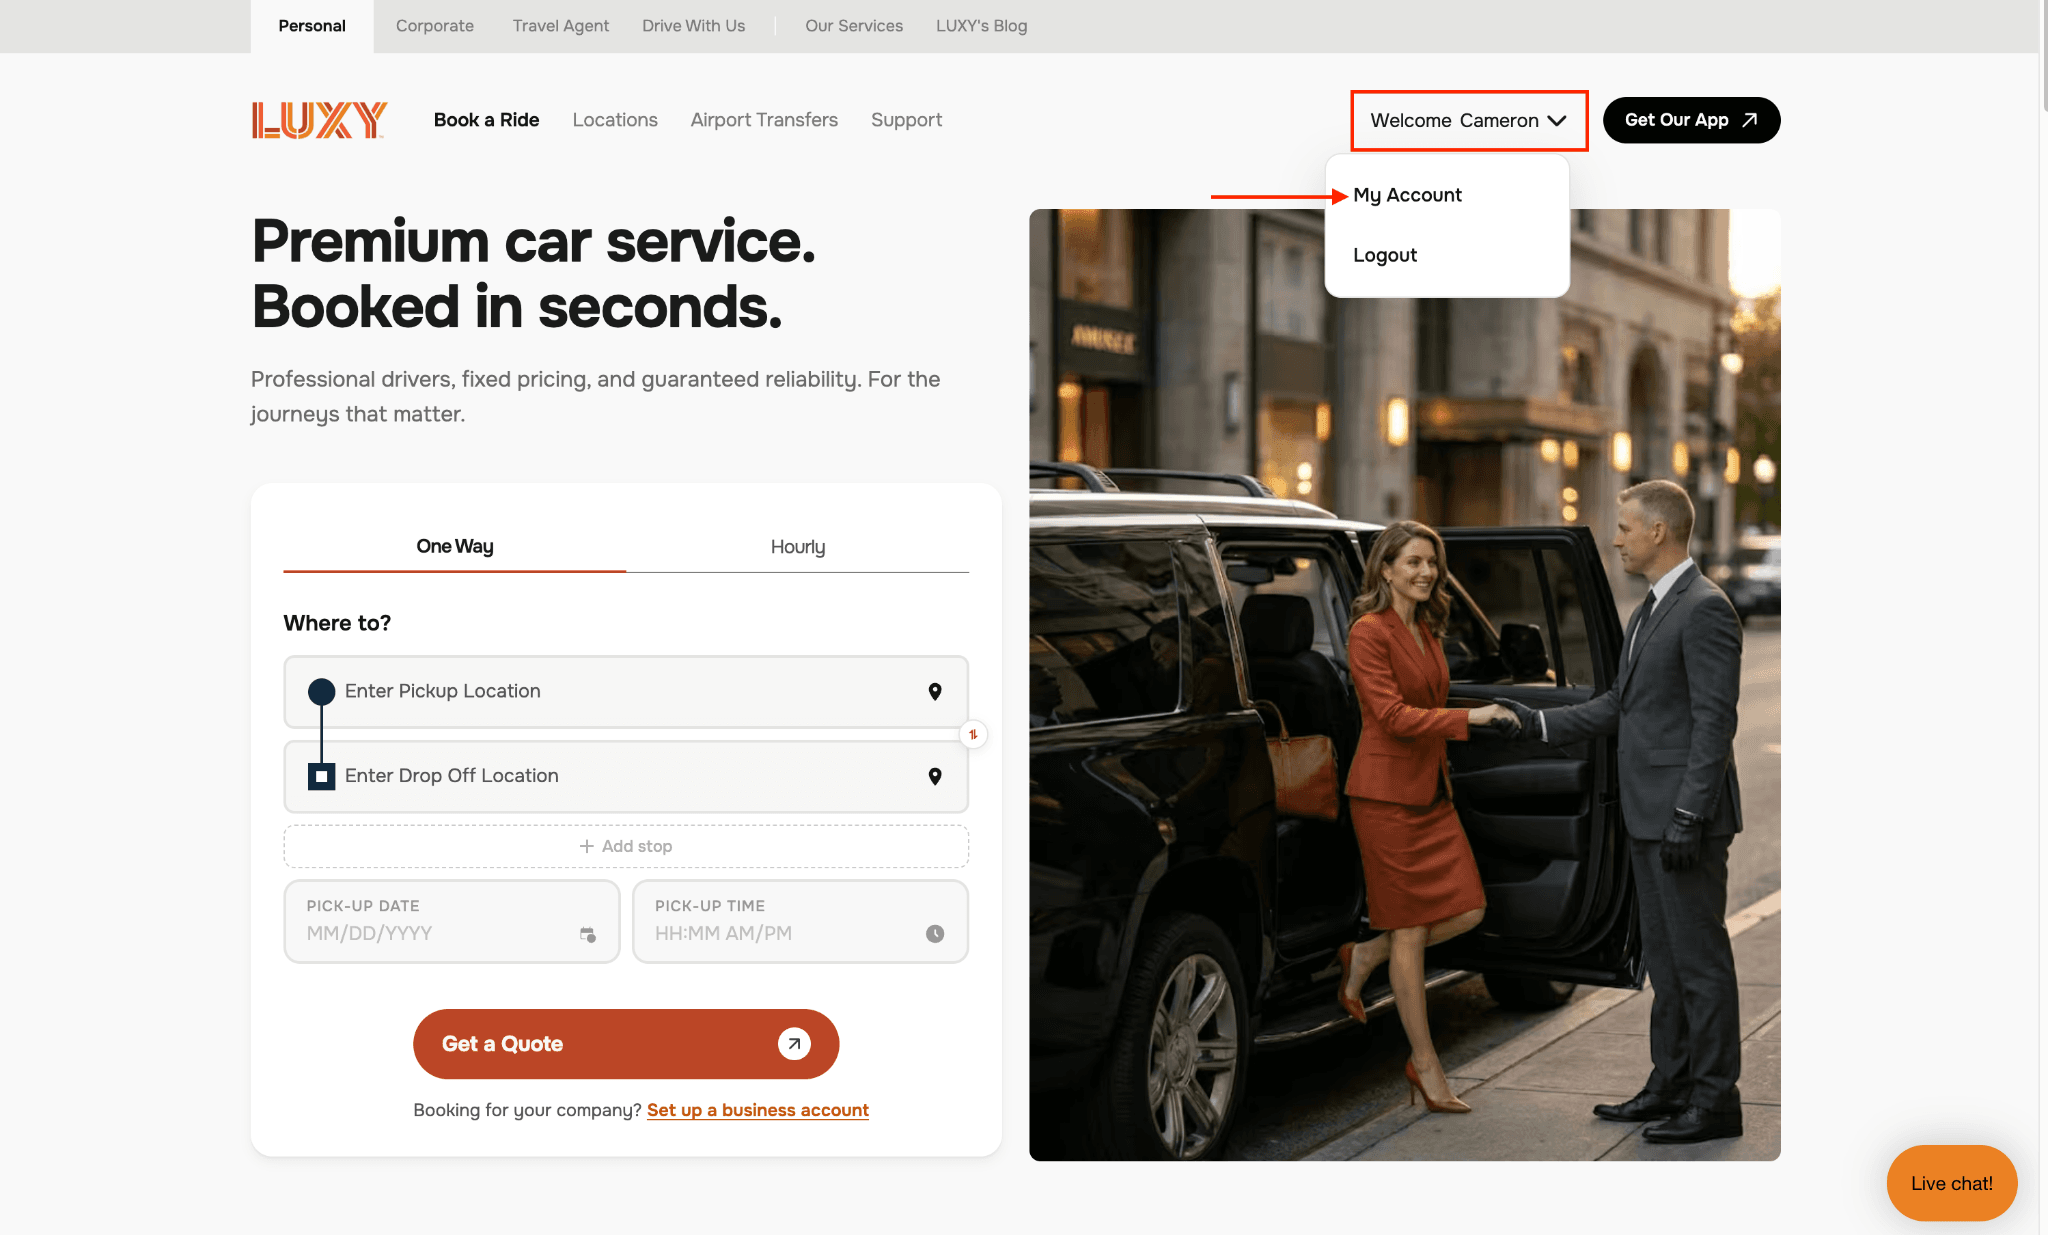Open the Personal top tab
Screen dimensions: 2048x1235
(x=312, y=26)
